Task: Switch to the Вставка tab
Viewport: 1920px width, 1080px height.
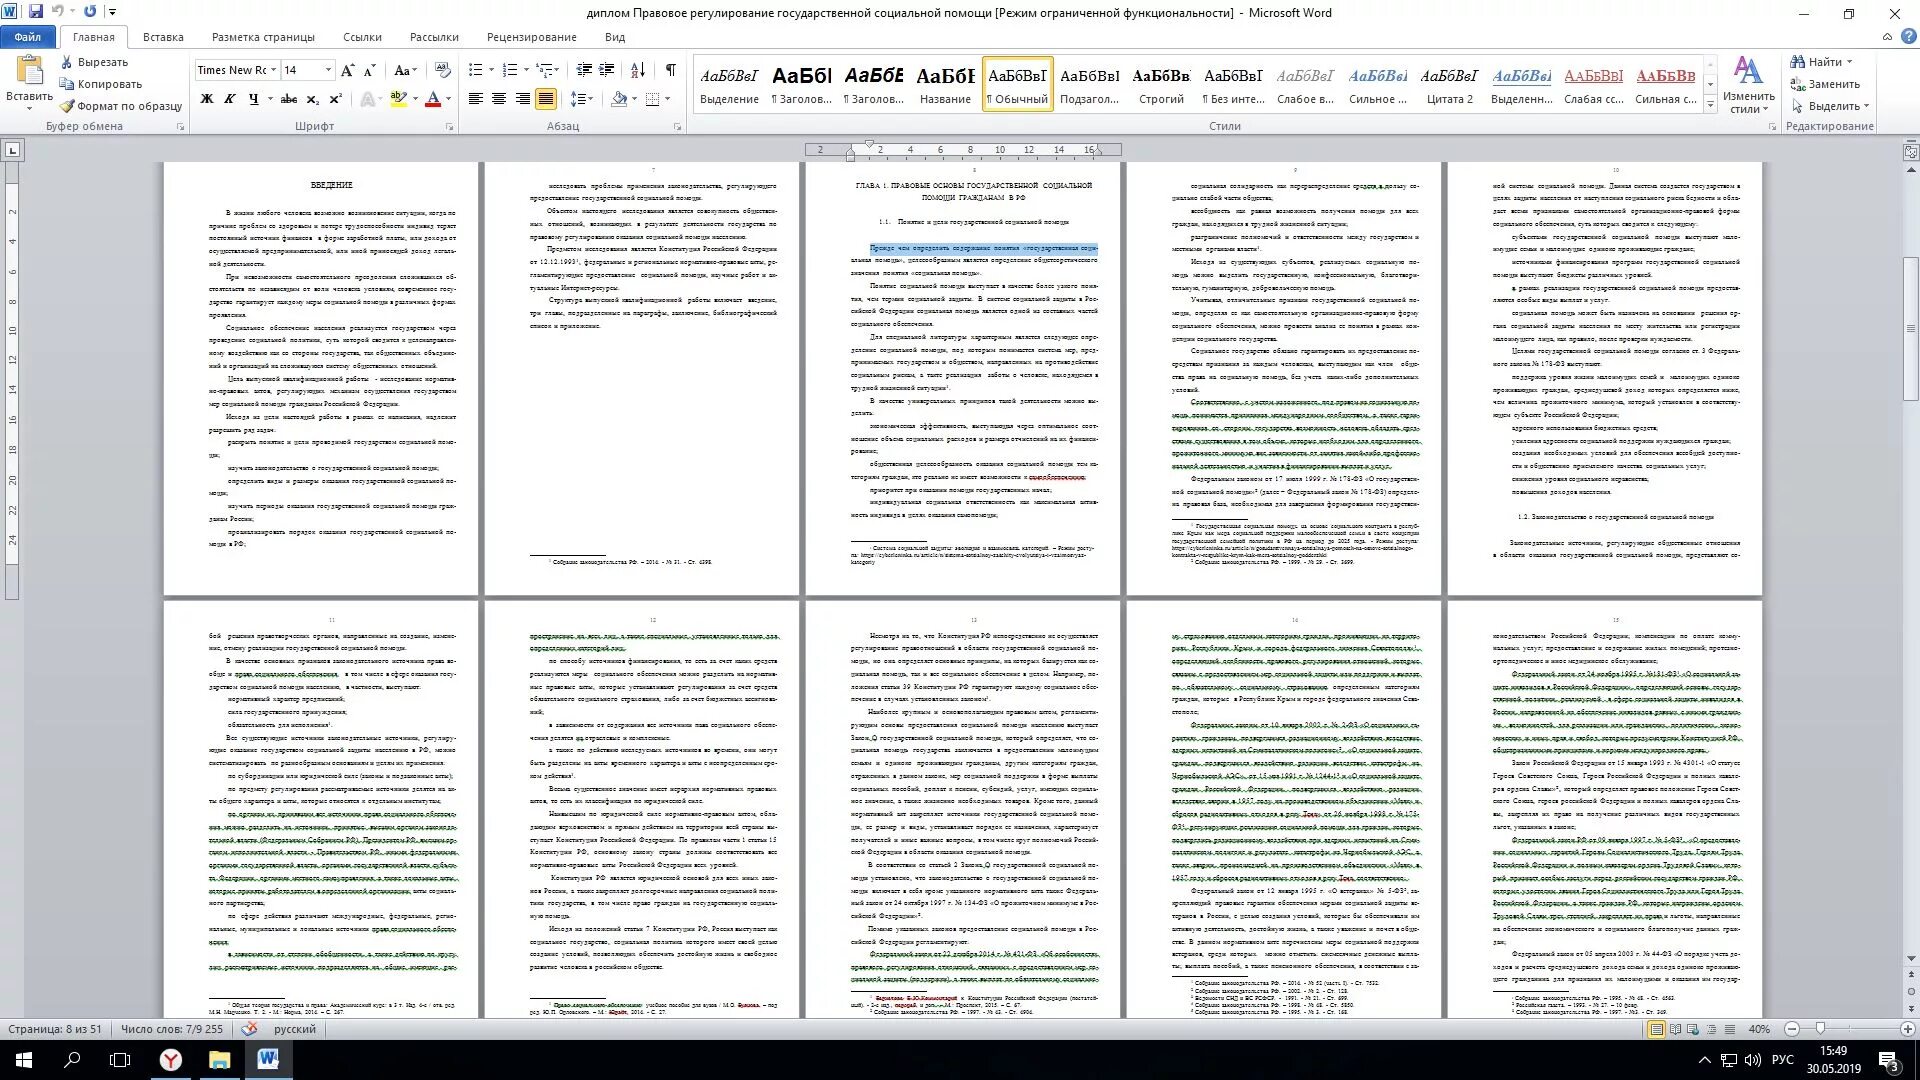Action: click(163, 37)
